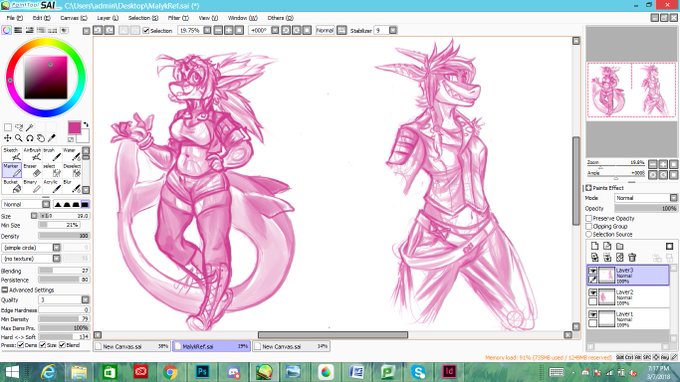Select the Bucket fill tool
This screenshot has height=382, width=680.
(x=12, y=186)
